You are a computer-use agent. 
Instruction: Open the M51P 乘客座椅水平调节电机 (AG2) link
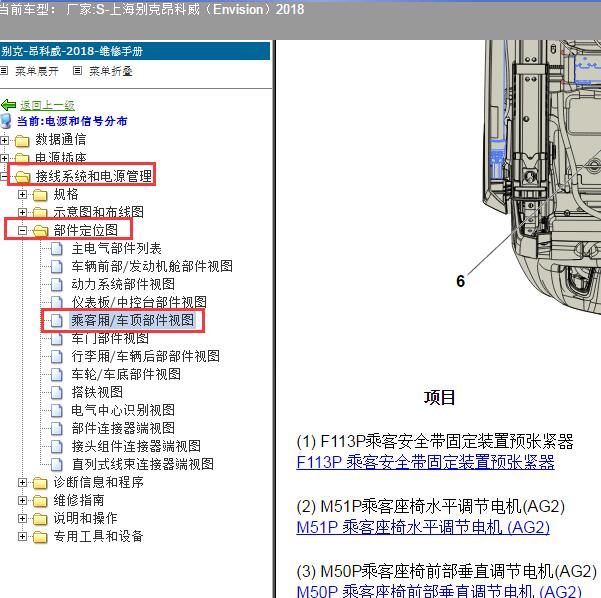click(x=423, y=527)
